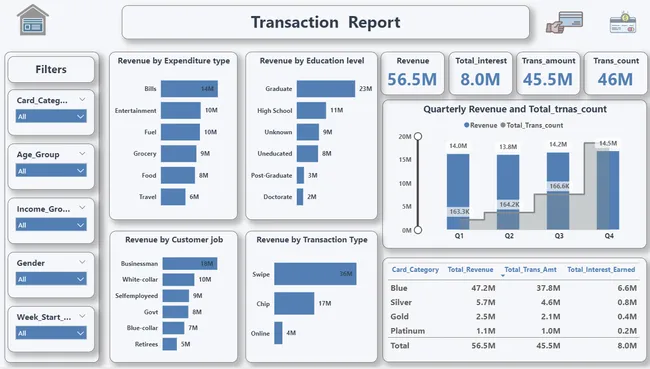
Task: Collapse the Gender slicer header chevron
Action: [82, 262]
